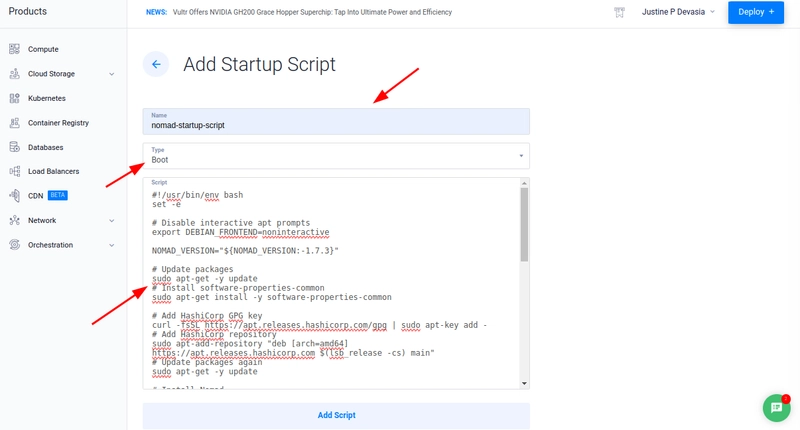Image resolution: width=800 pixels, height=430 pixels.
Task: Open the Justine P Devasia account menu
Action: 678,12
